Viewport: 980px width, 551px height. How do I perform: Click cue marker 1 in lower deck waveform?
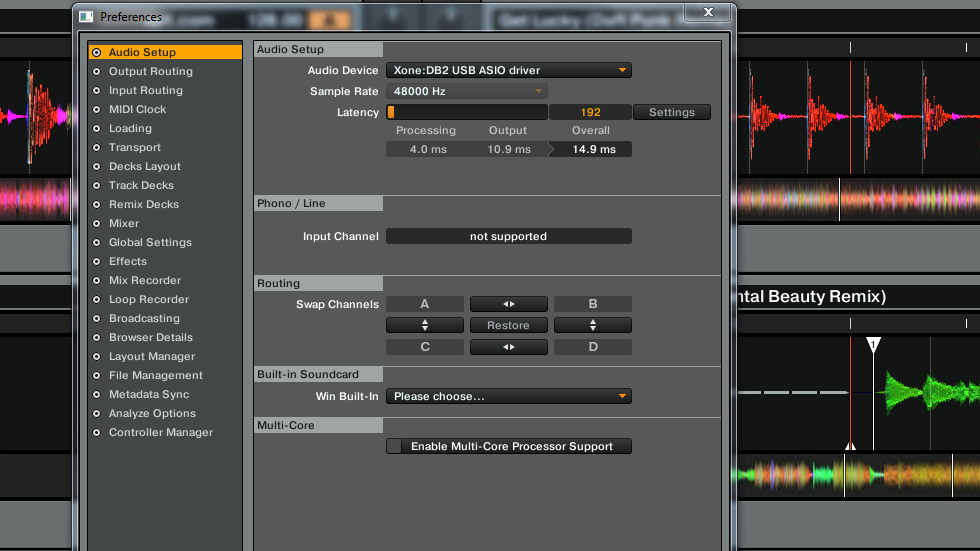coord(873,344)
